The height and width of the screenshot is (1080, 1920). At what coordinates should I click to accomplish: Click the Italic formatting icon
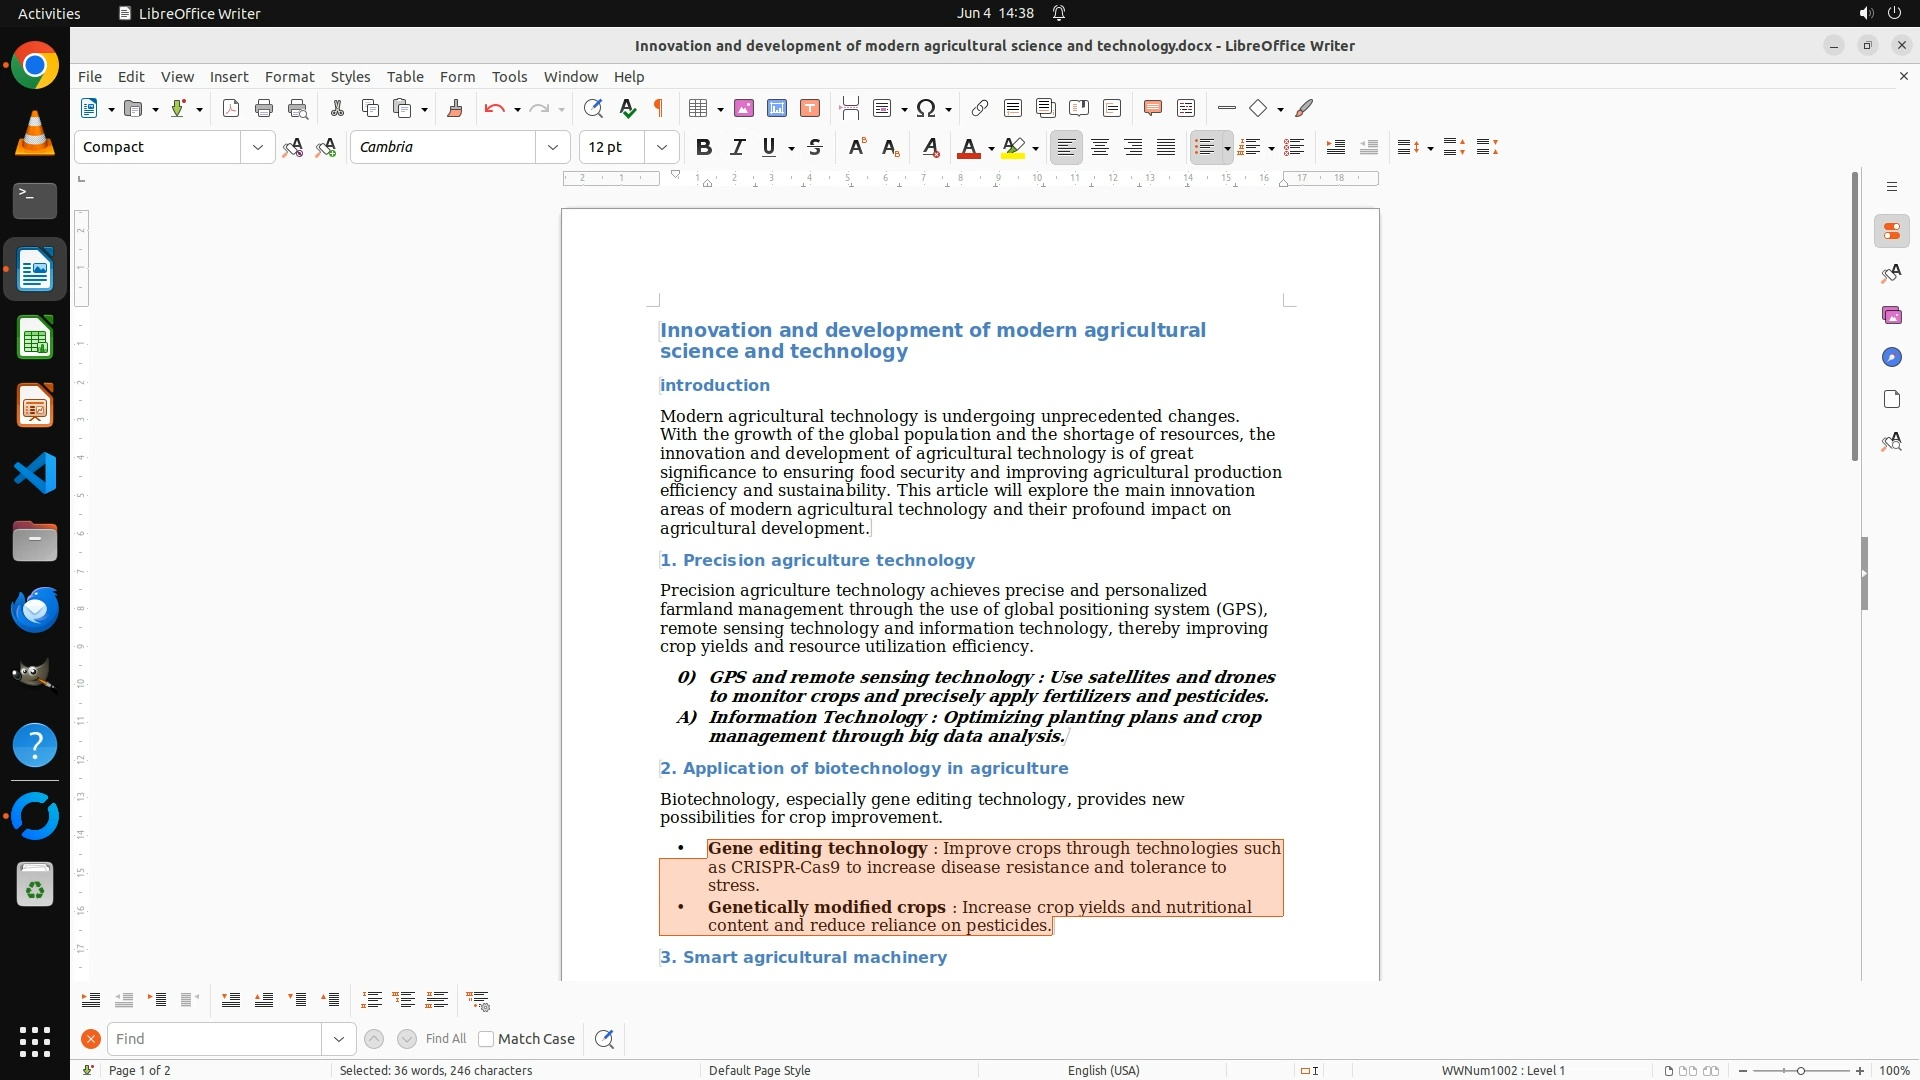tap(737, 147)
